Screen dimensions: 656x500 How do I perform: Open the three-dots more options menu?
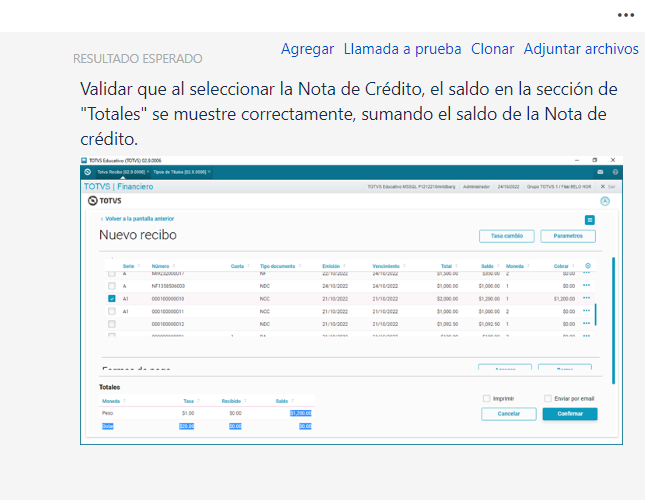tap(625, 15)
